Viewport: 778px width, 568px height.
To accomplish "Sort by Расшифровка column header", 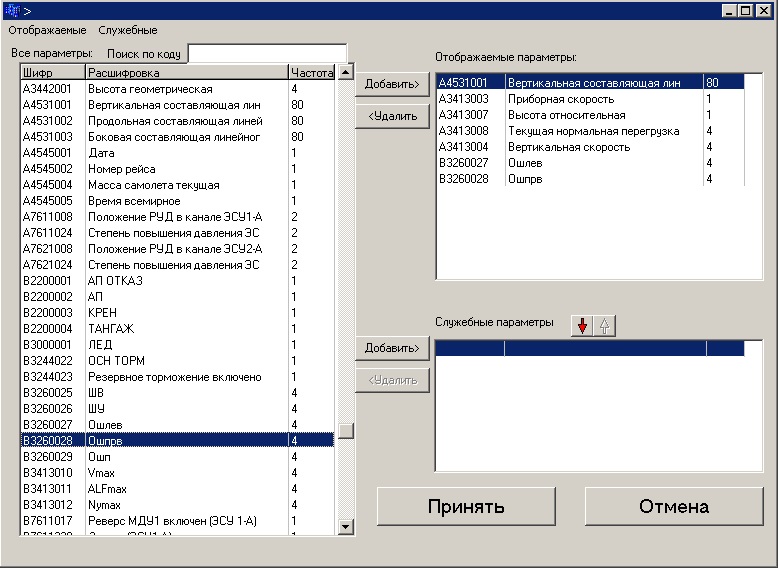I will click(x=186, y=73).
